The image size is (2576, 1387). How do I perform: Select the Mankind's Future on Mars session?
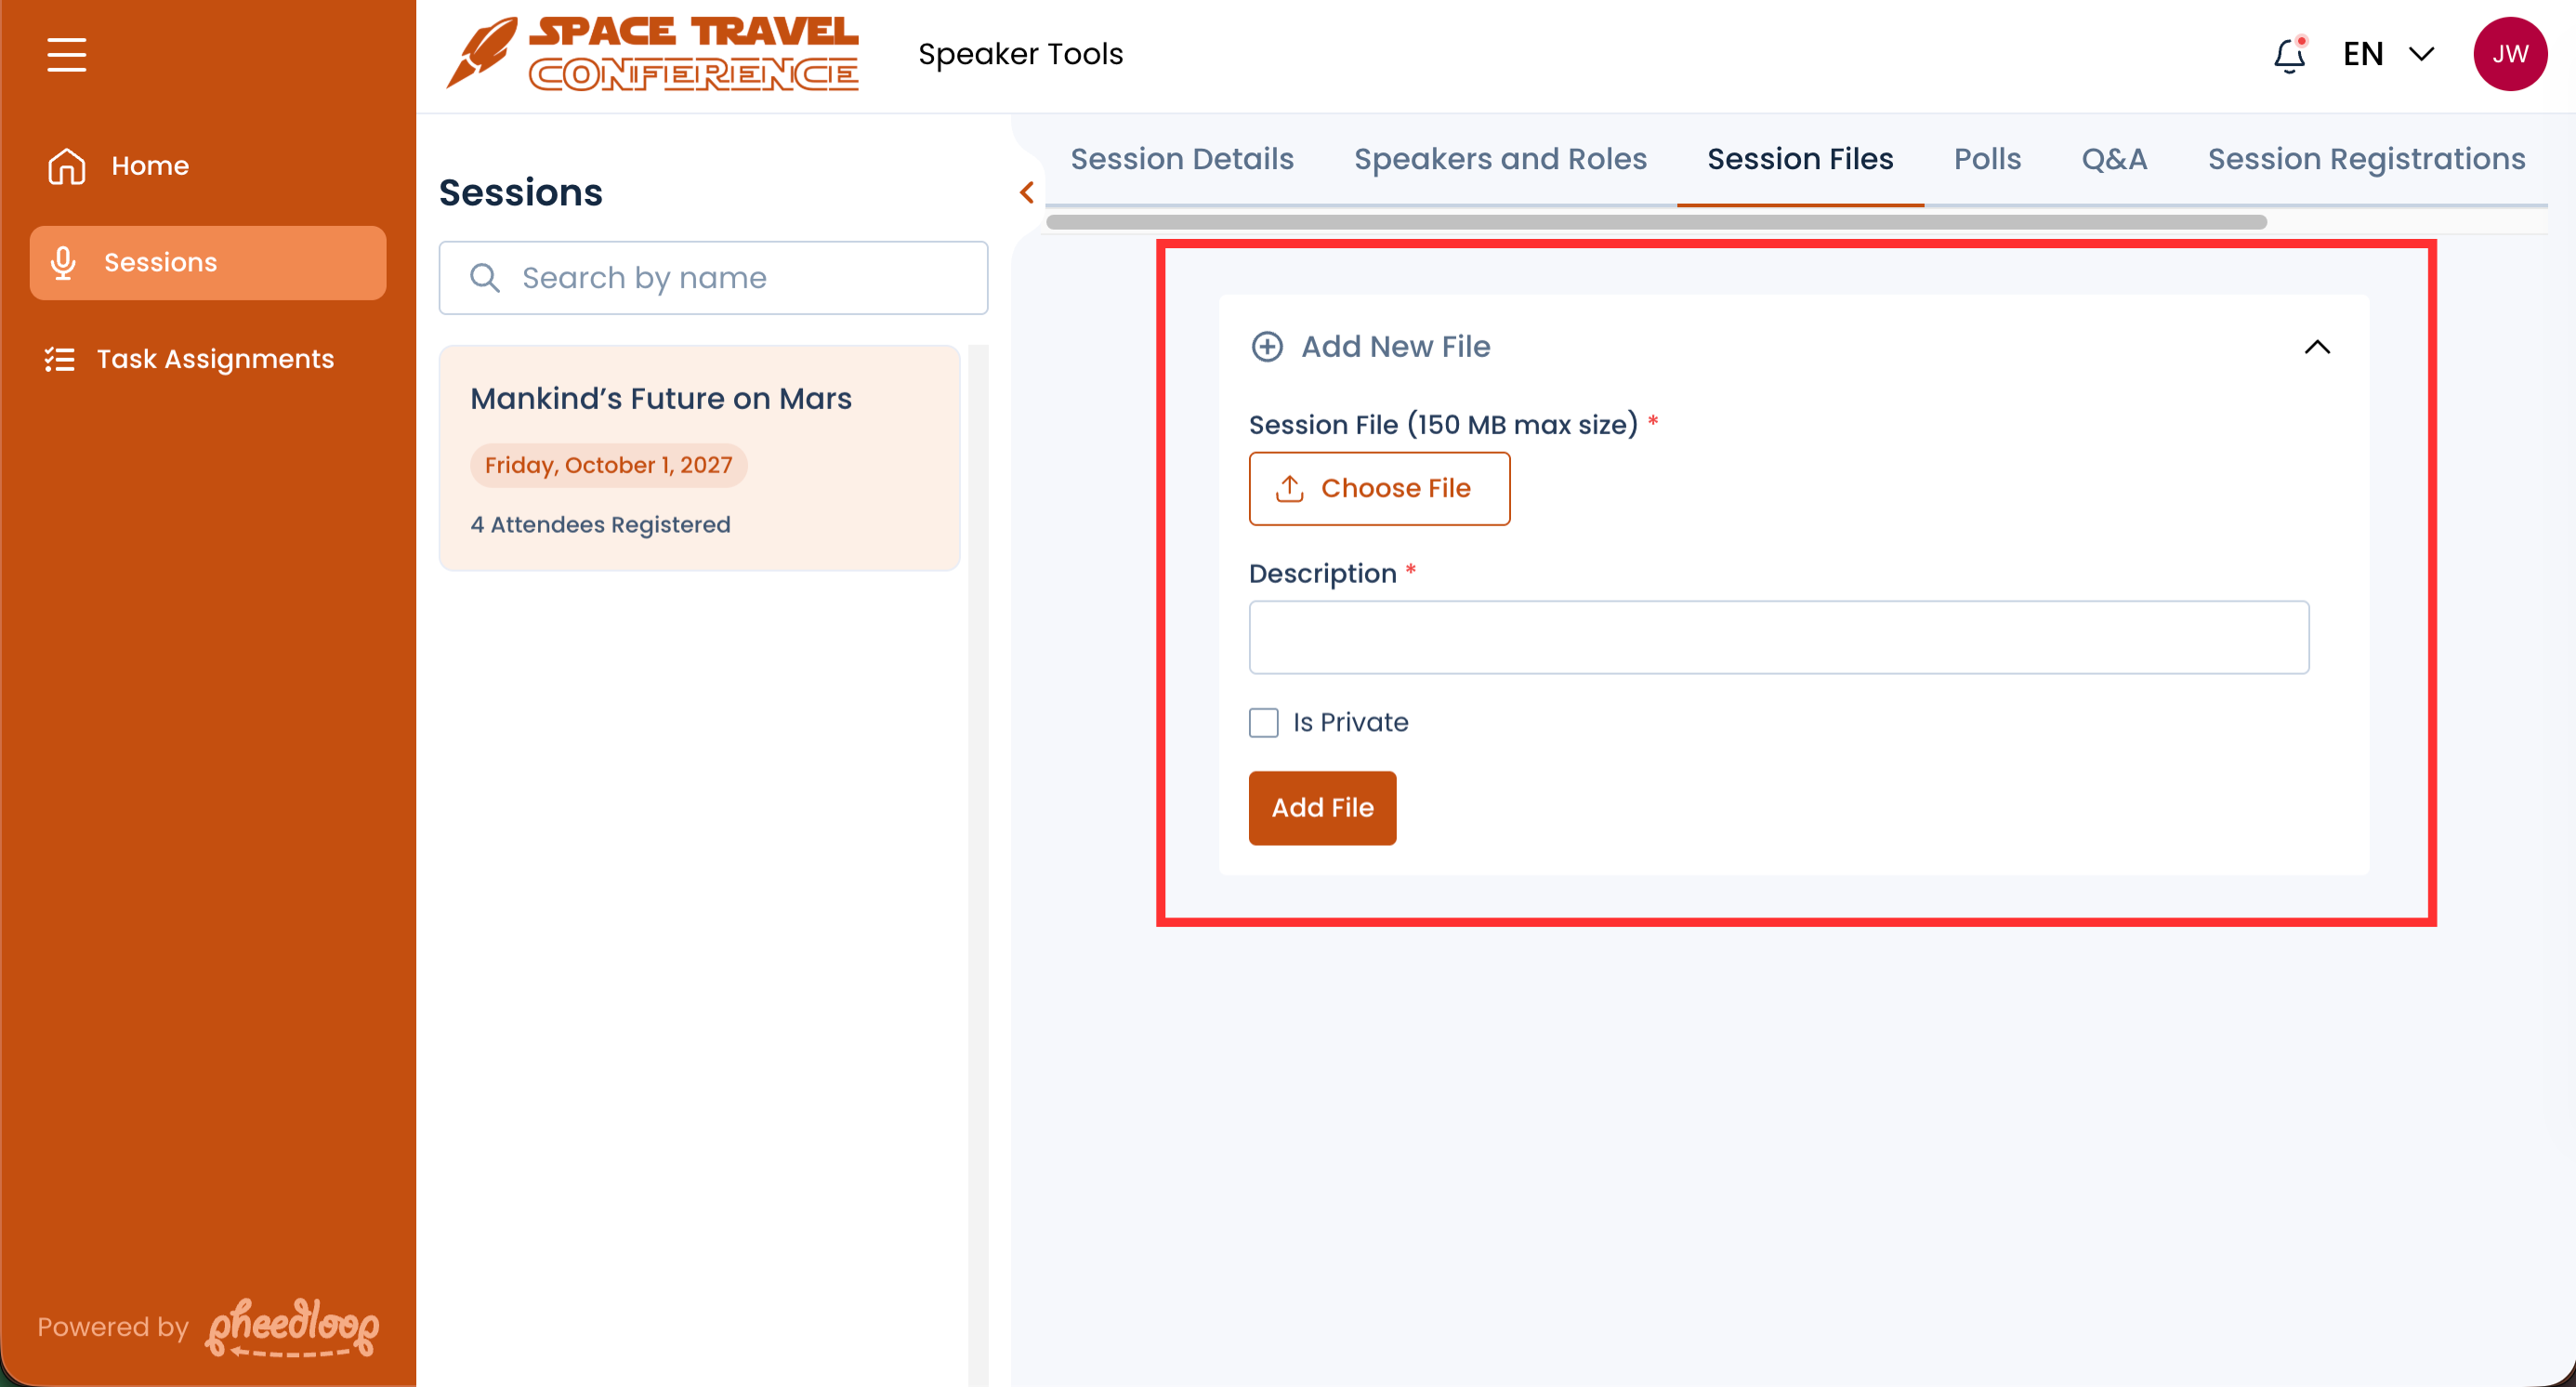699,458
